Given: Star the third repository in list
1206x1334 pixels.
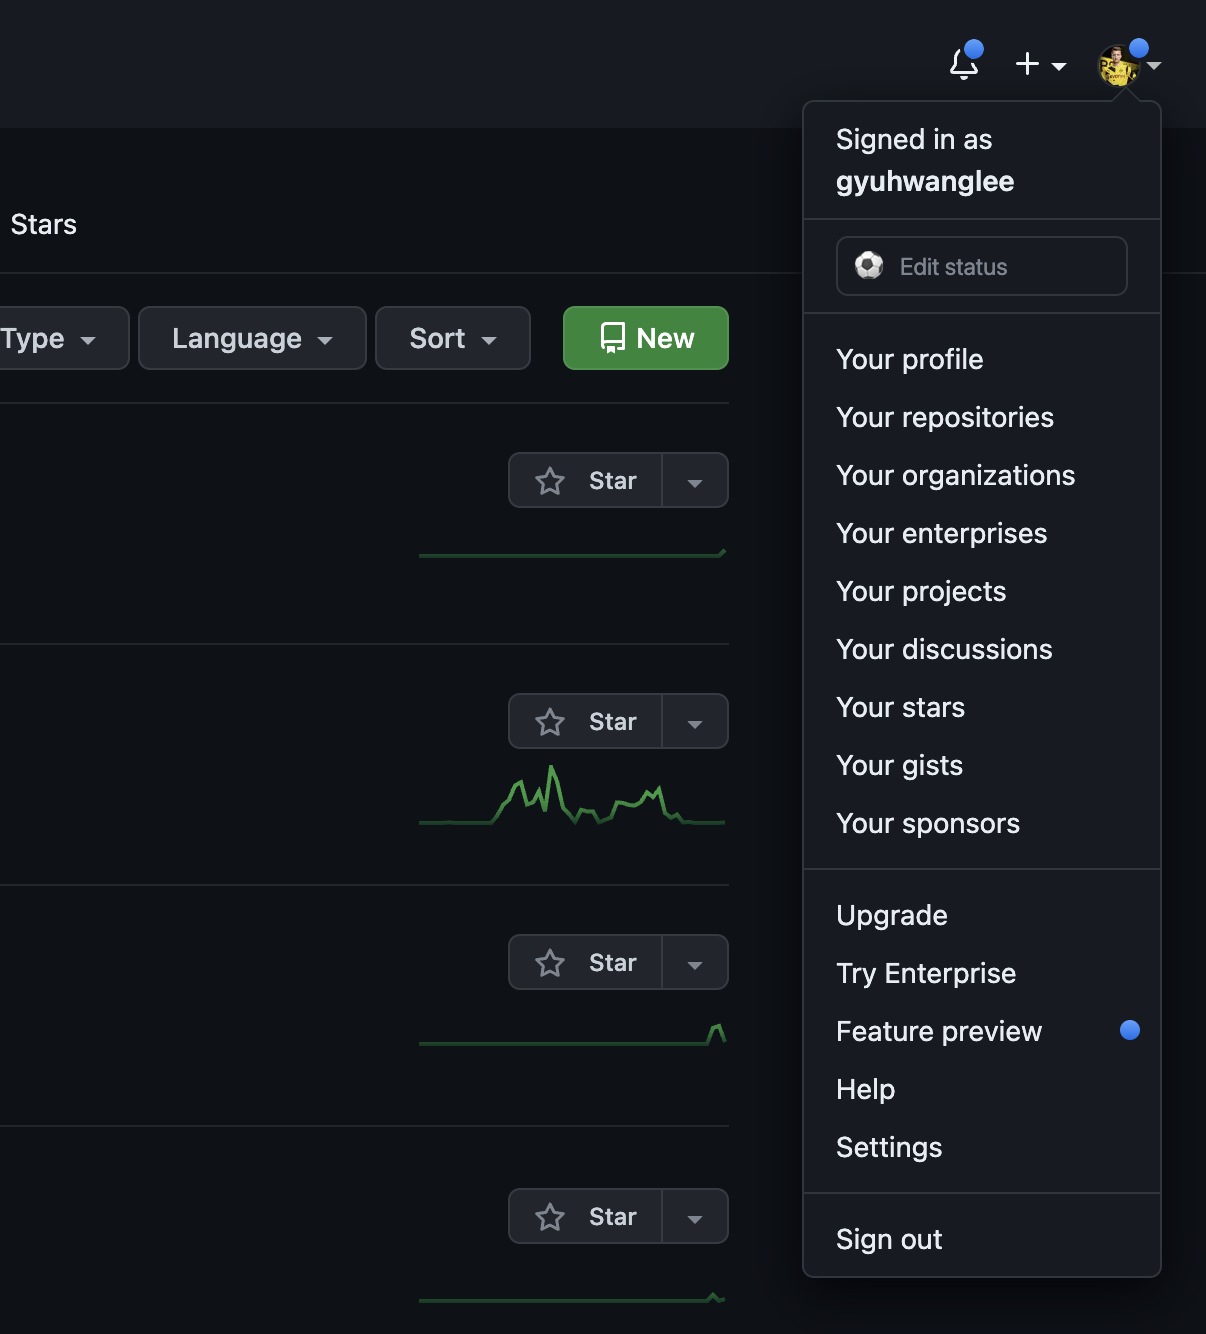Looking at the screenshot, I should (x=586, y=963).
